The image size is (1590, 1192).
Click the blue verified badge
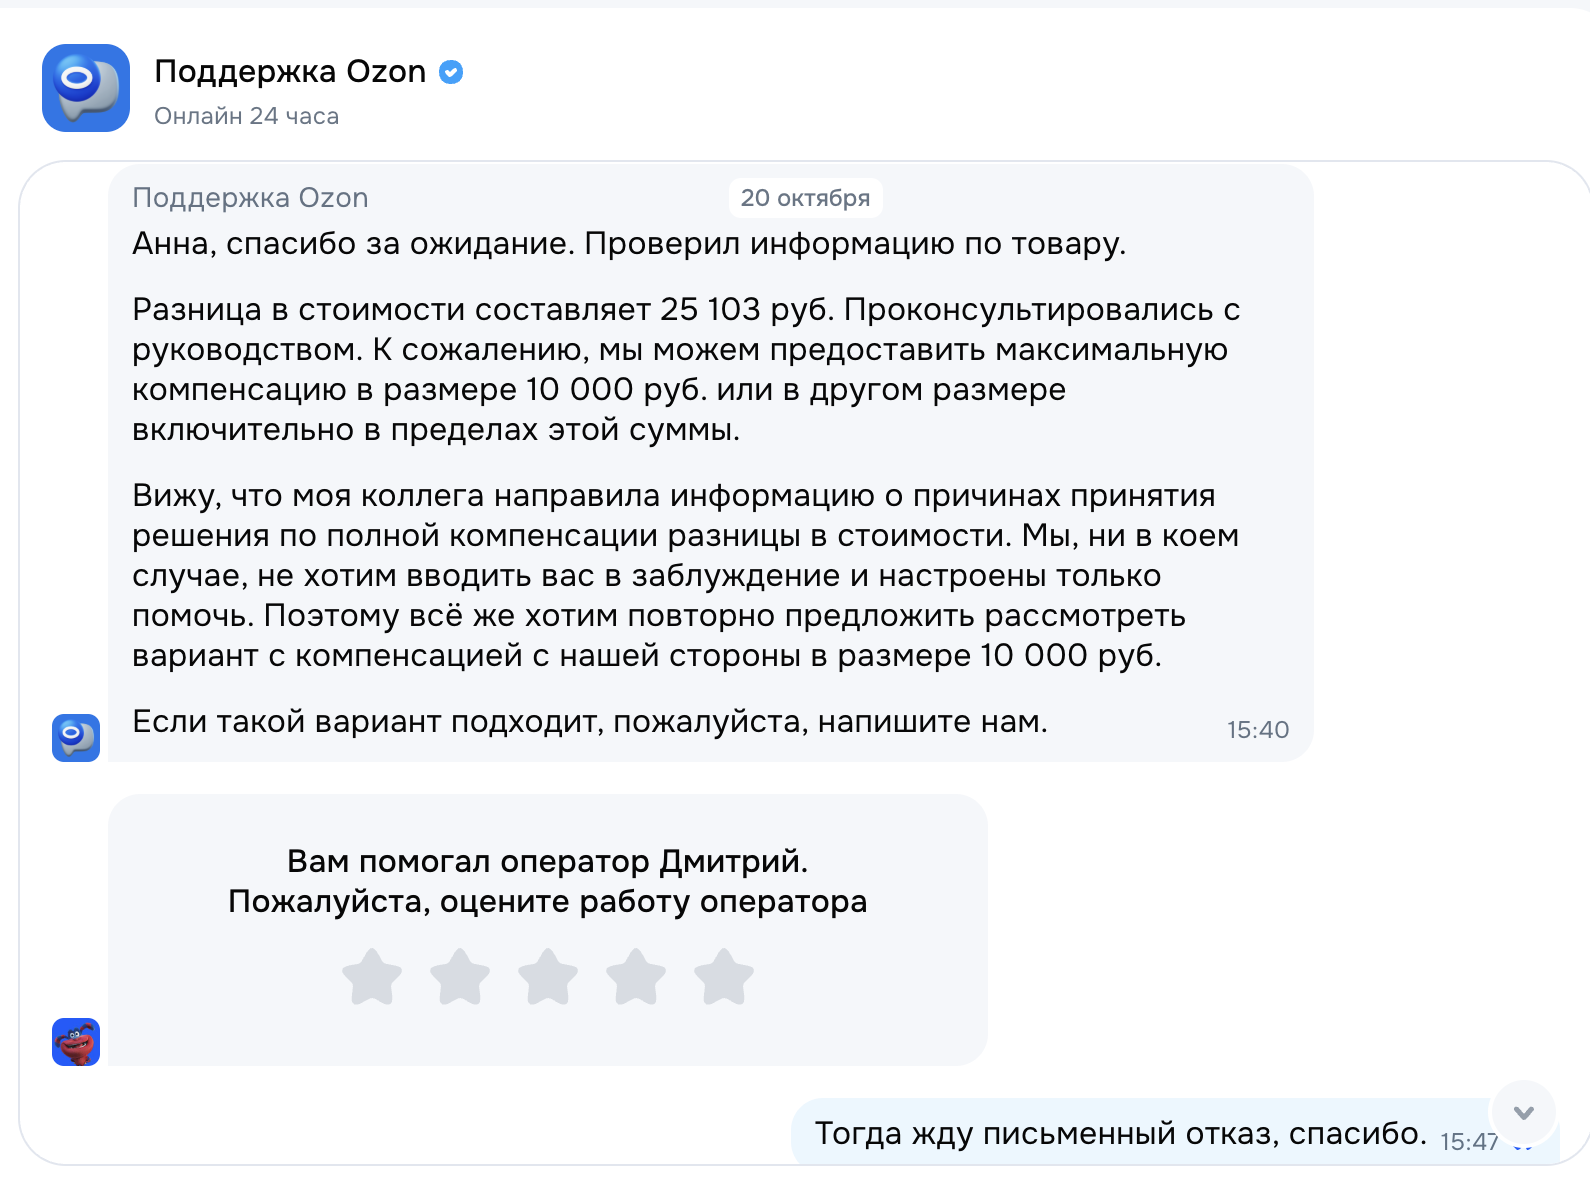click(451, 72)
